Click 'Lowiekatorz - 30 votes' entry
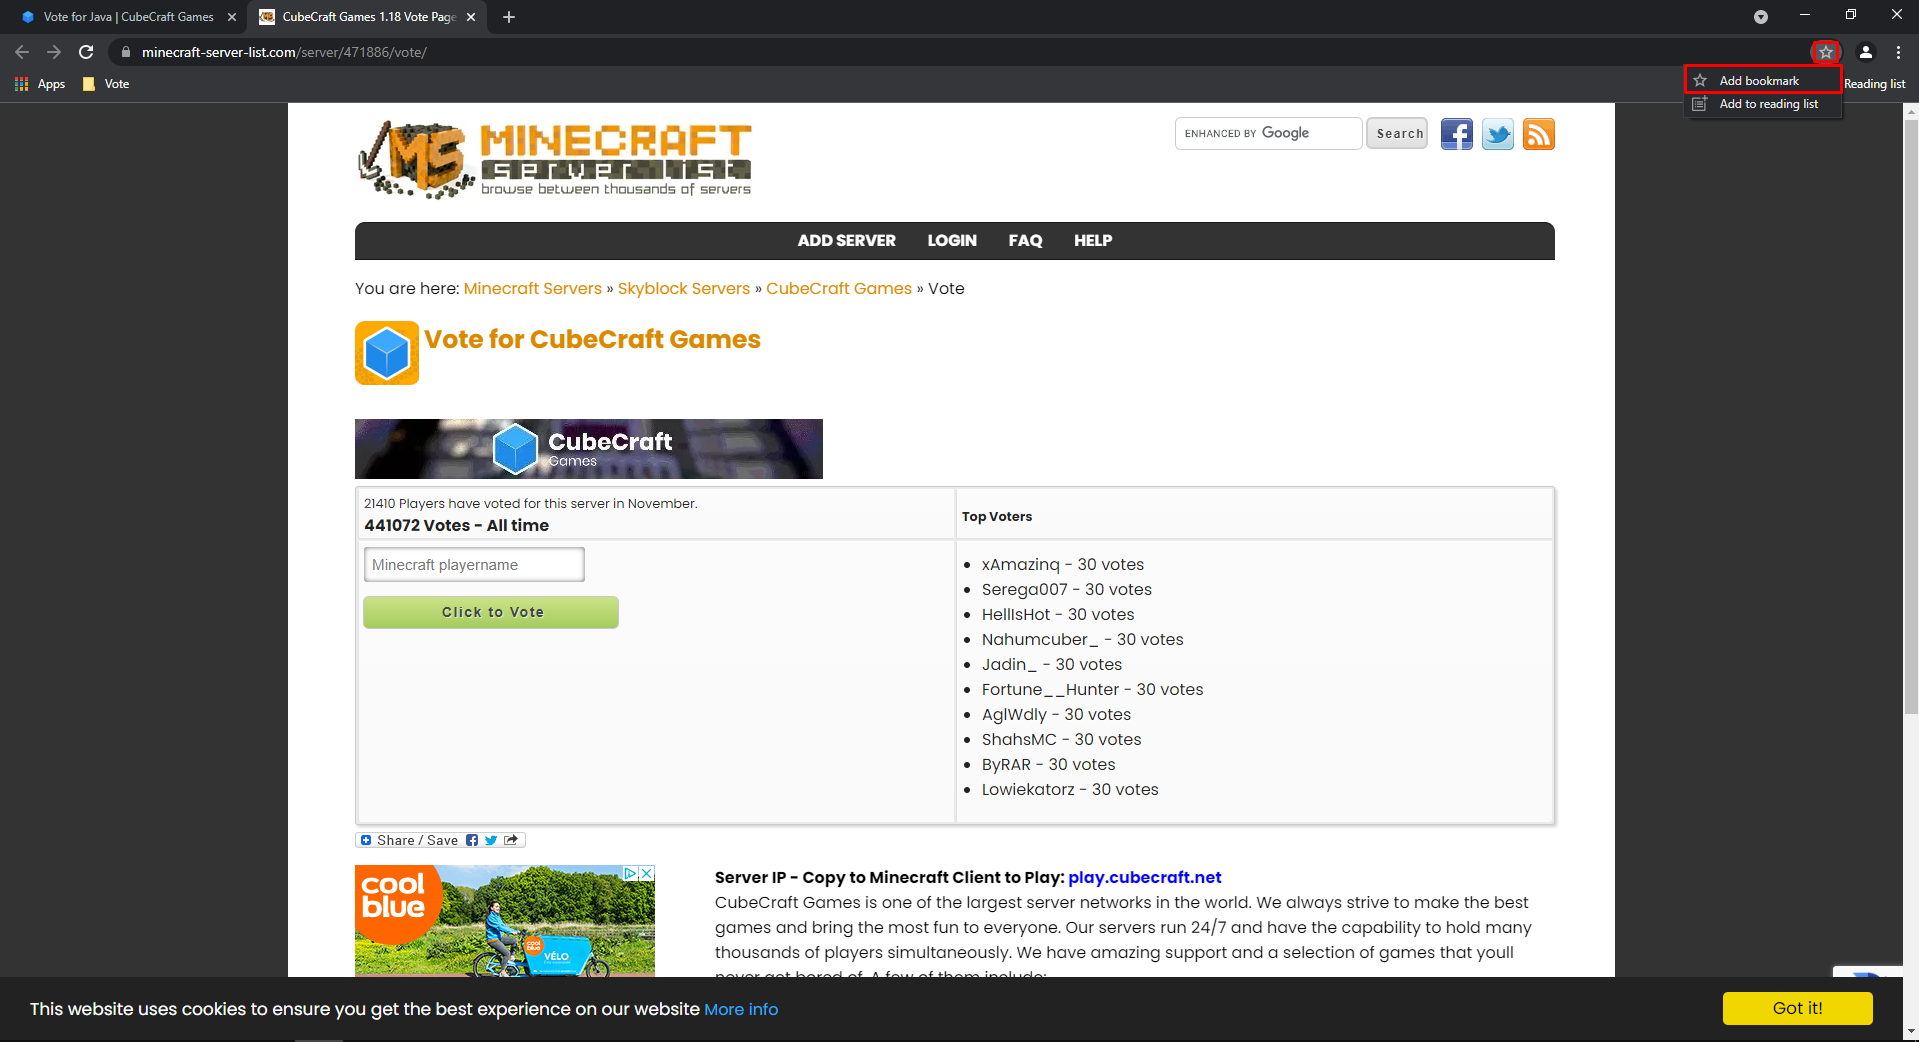 click(1070, 789)
